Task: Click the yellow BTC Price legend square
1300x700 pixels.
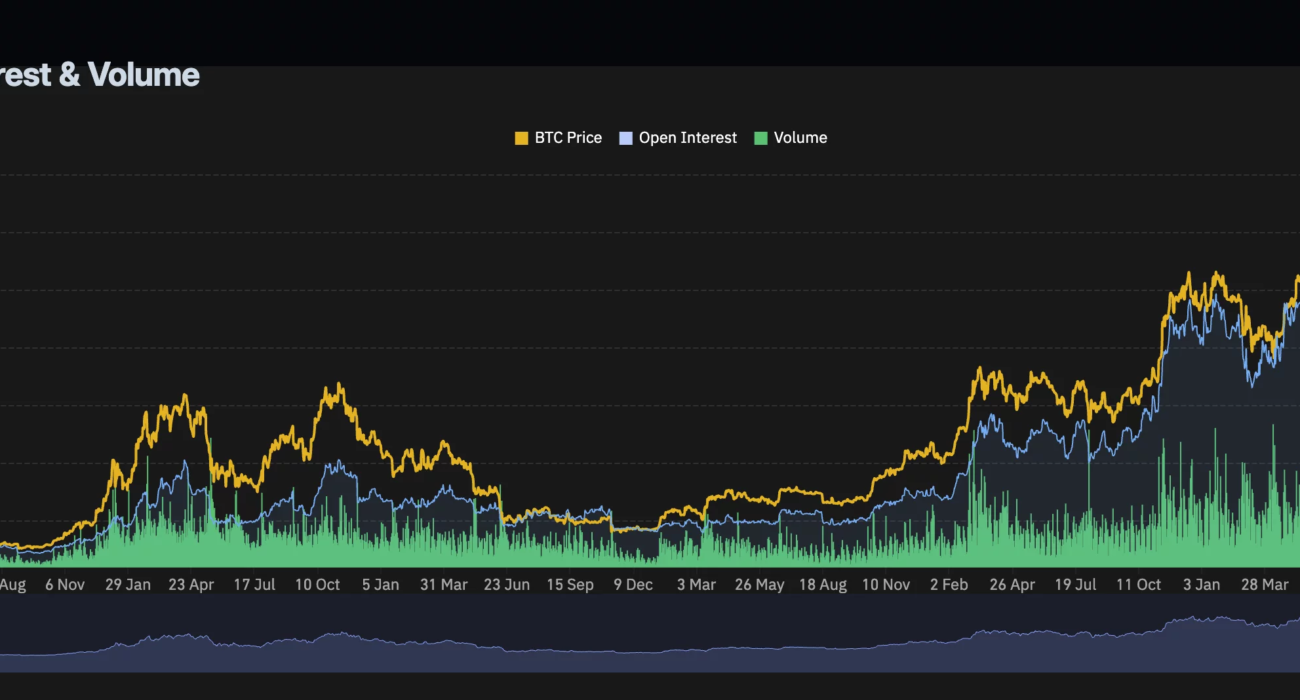Action: [x=521, y=138]
